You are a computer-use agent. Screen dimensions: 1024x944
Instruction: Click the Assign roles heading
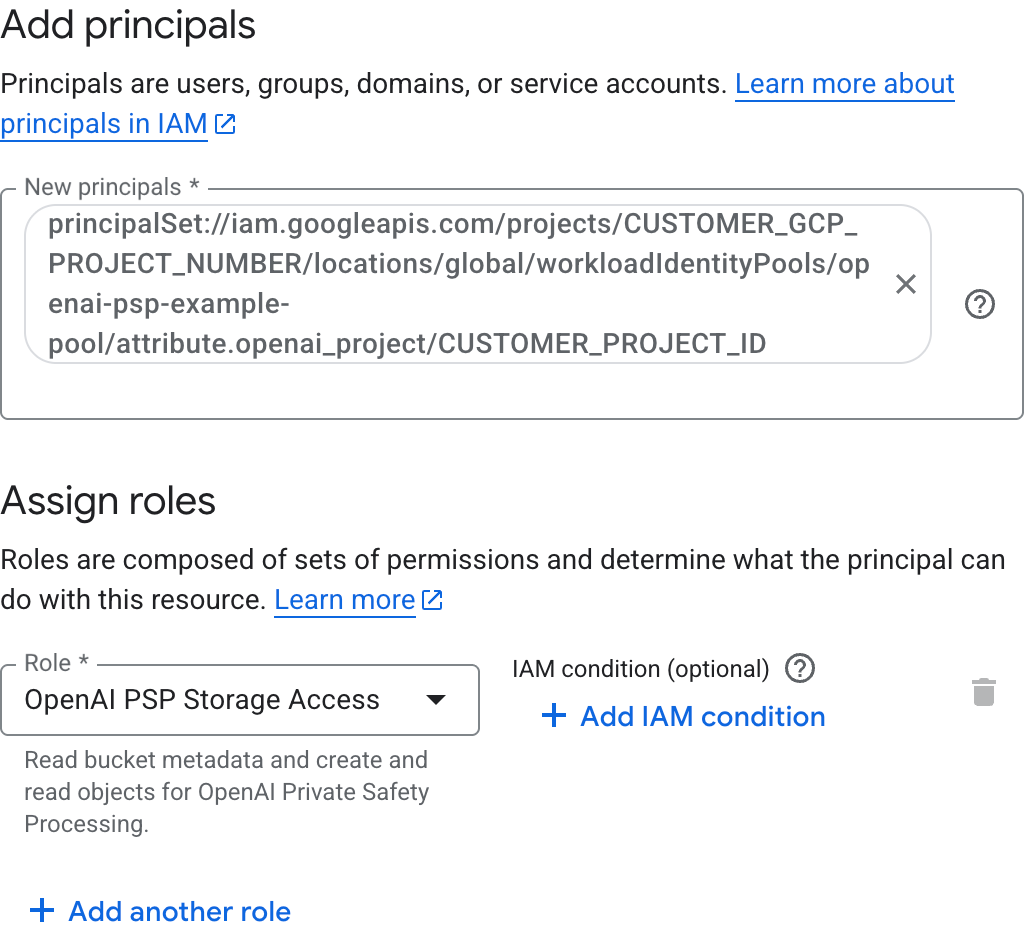[108, 501]
